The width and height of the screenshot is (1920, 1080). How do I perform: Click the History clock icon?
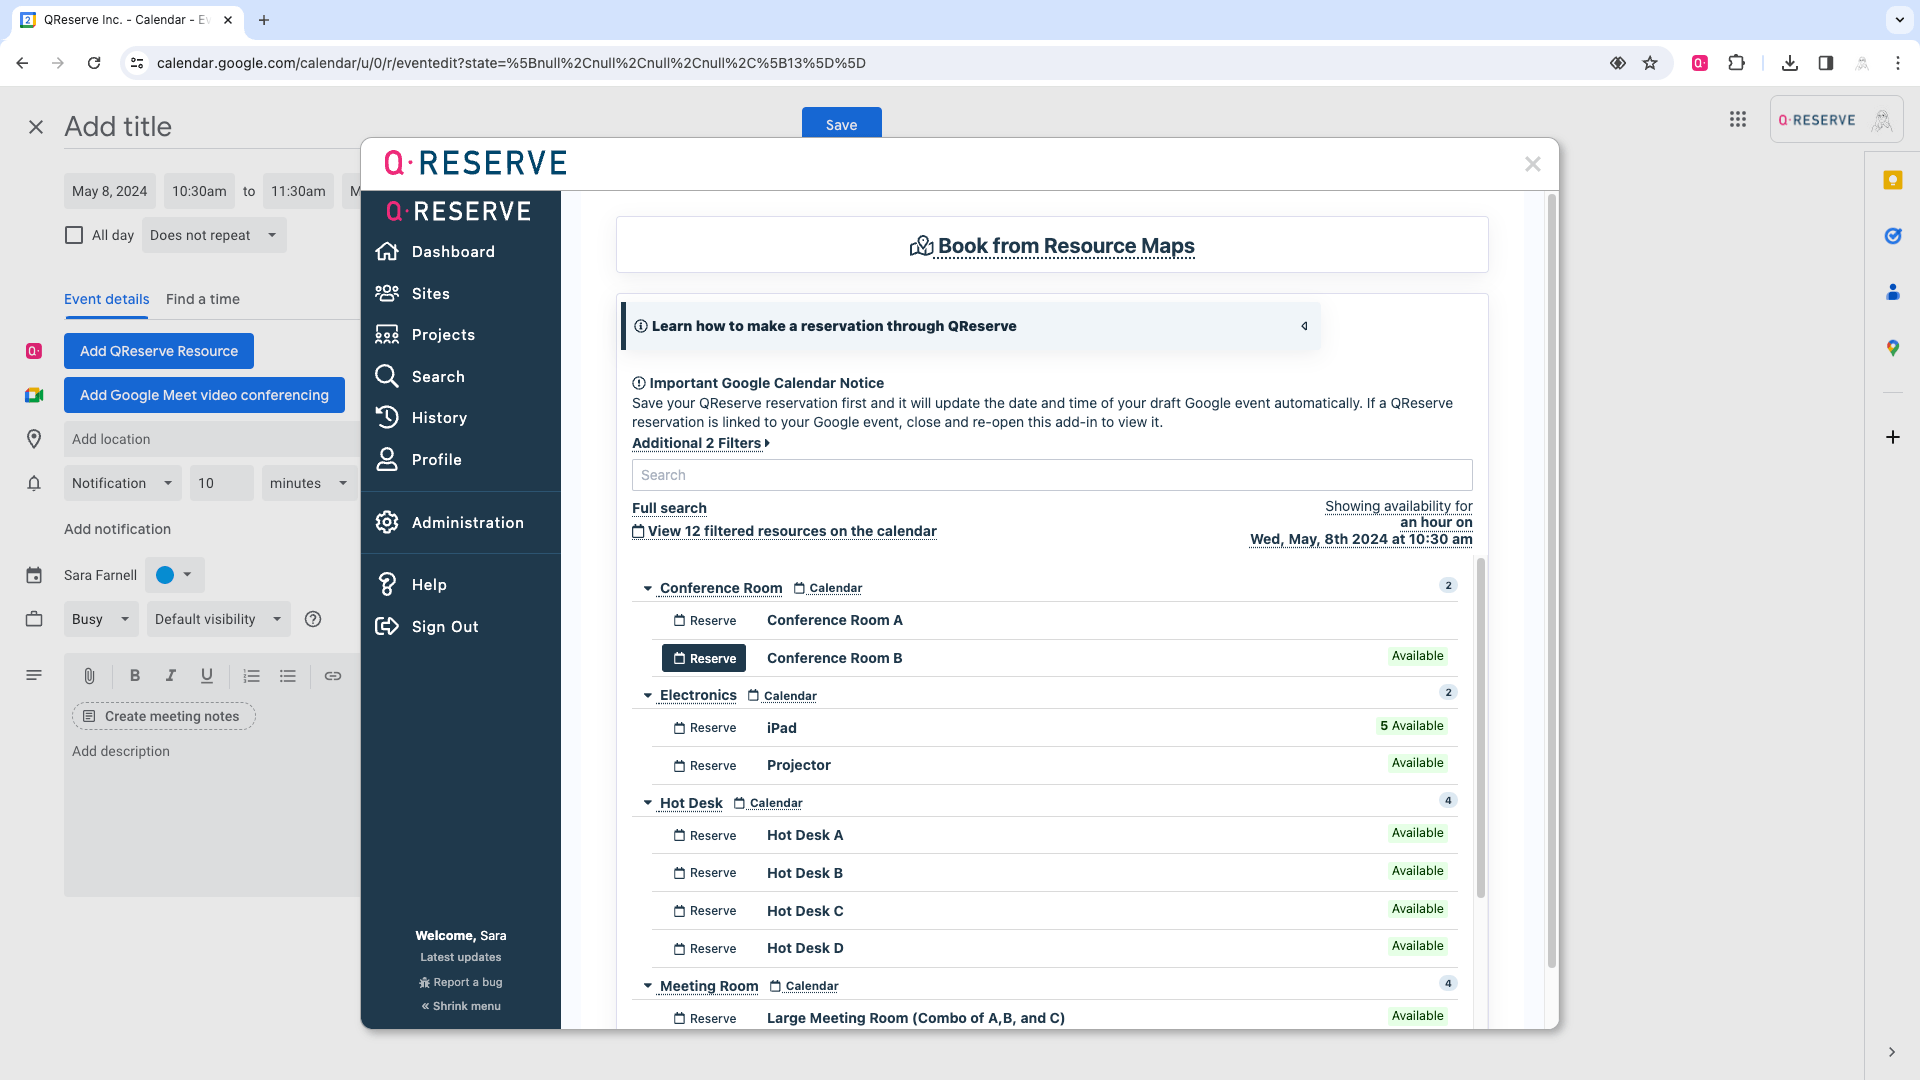[387, 418]
